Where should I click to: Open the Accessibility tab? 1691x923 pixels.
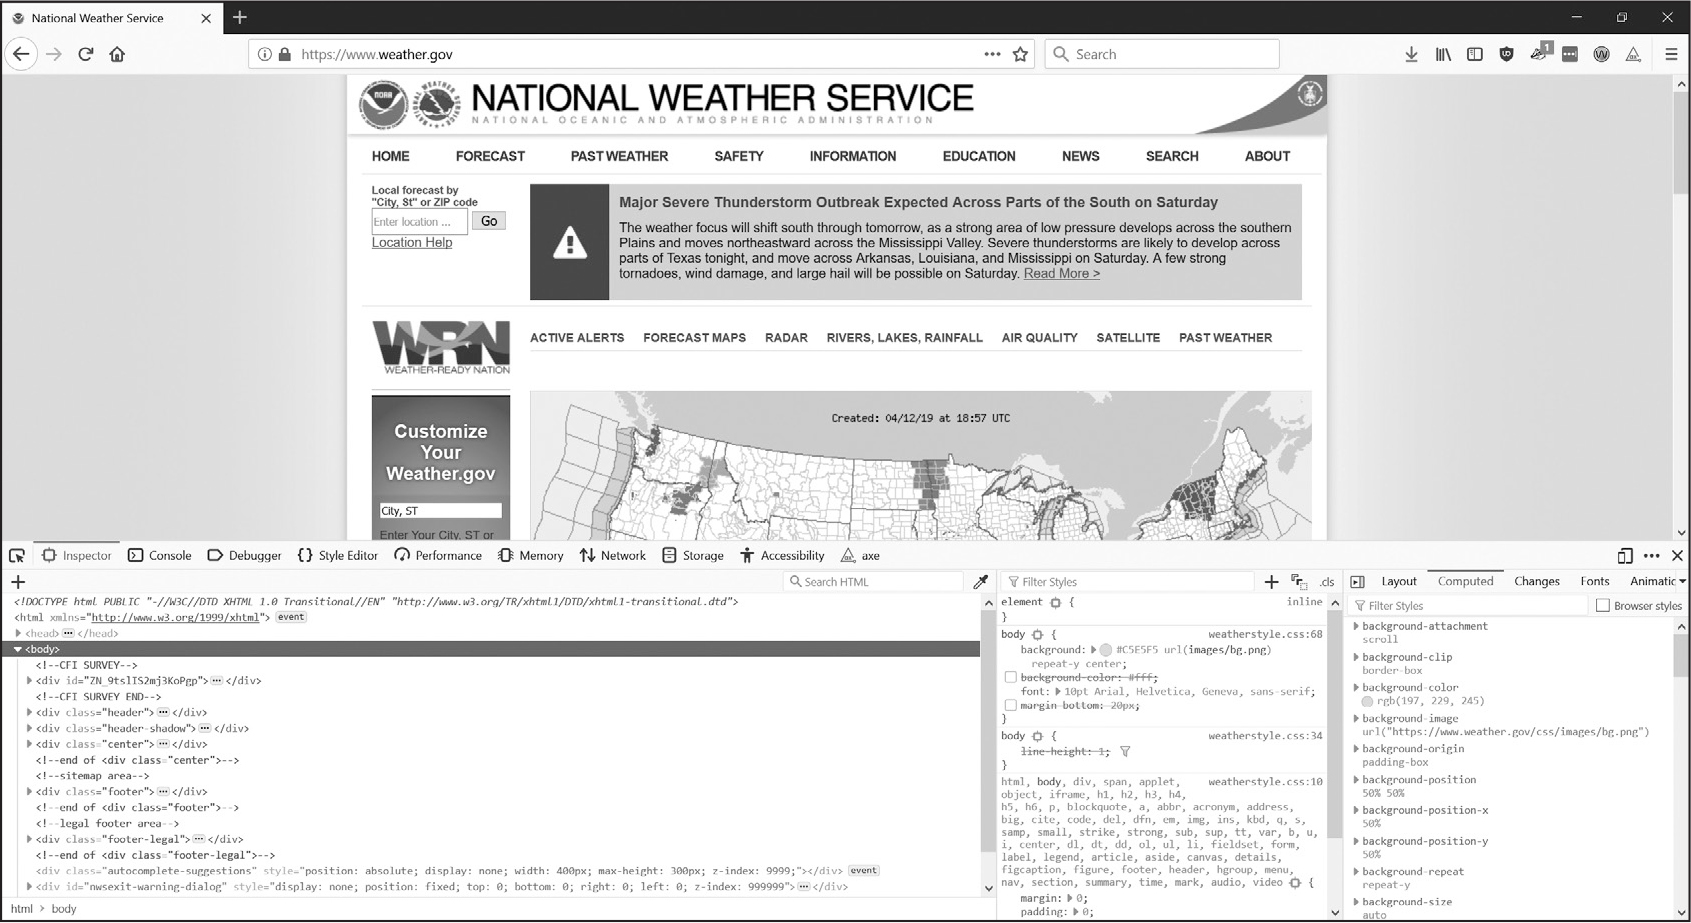[x=782, y=555]
